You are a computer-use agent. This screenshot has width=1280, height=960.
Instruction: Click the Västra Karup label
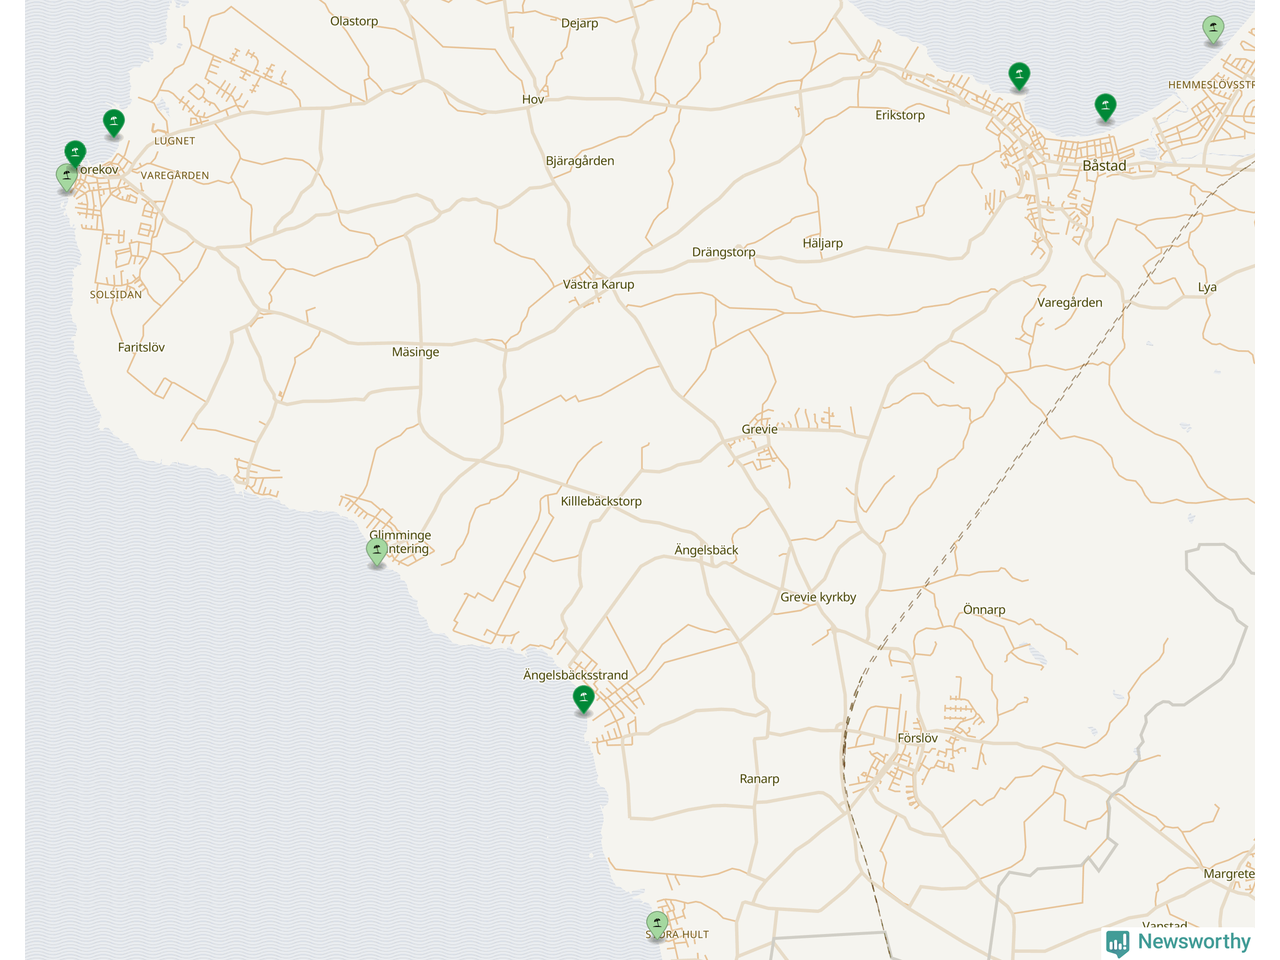598,284
